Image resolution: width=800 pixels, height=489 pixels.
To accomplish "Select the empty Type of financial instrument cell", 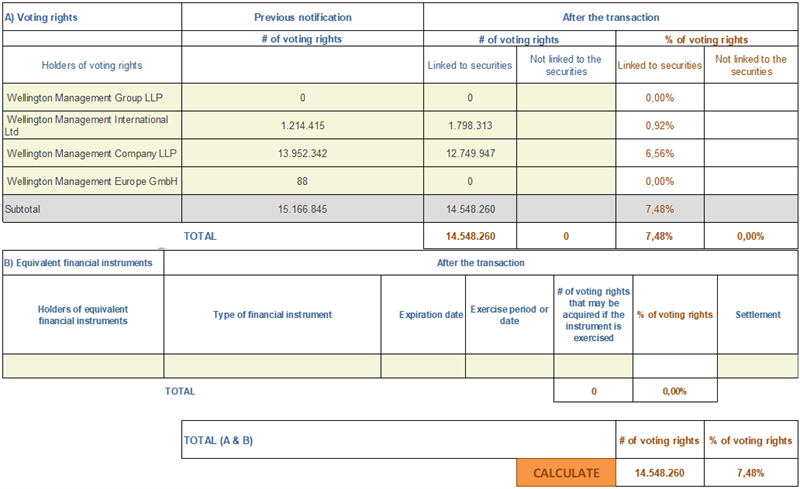I will [x=272, y=366].
